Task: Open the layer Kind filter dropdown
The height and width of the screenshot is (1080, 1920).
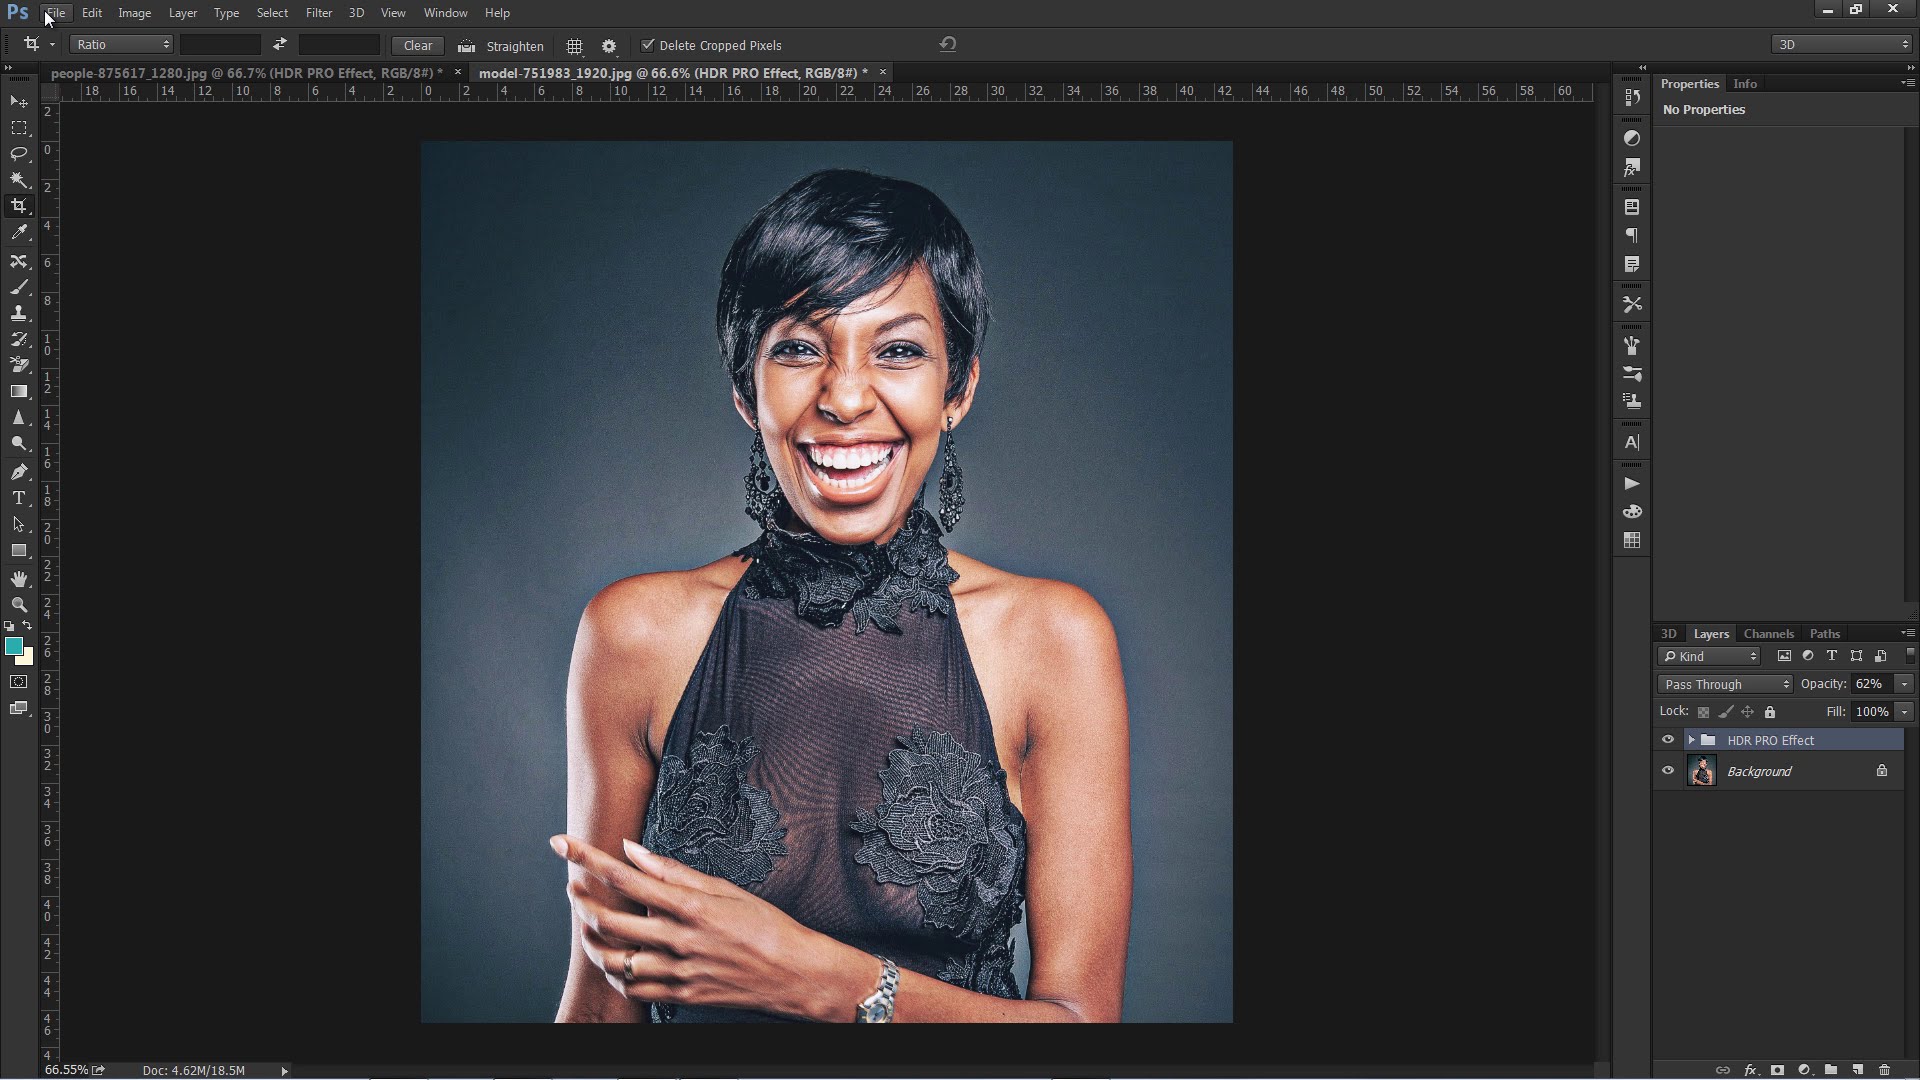Action: tap(1713, 657)
